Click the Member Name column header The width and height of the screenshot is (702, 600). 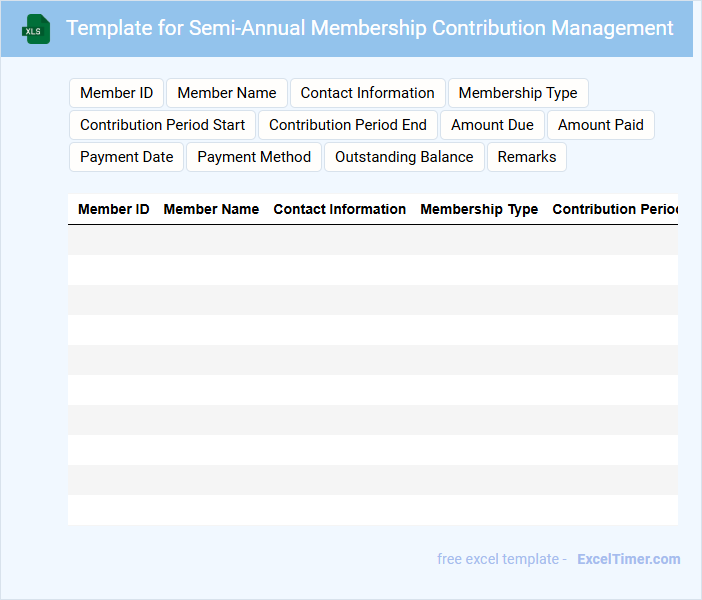click(x=211, y=209)
